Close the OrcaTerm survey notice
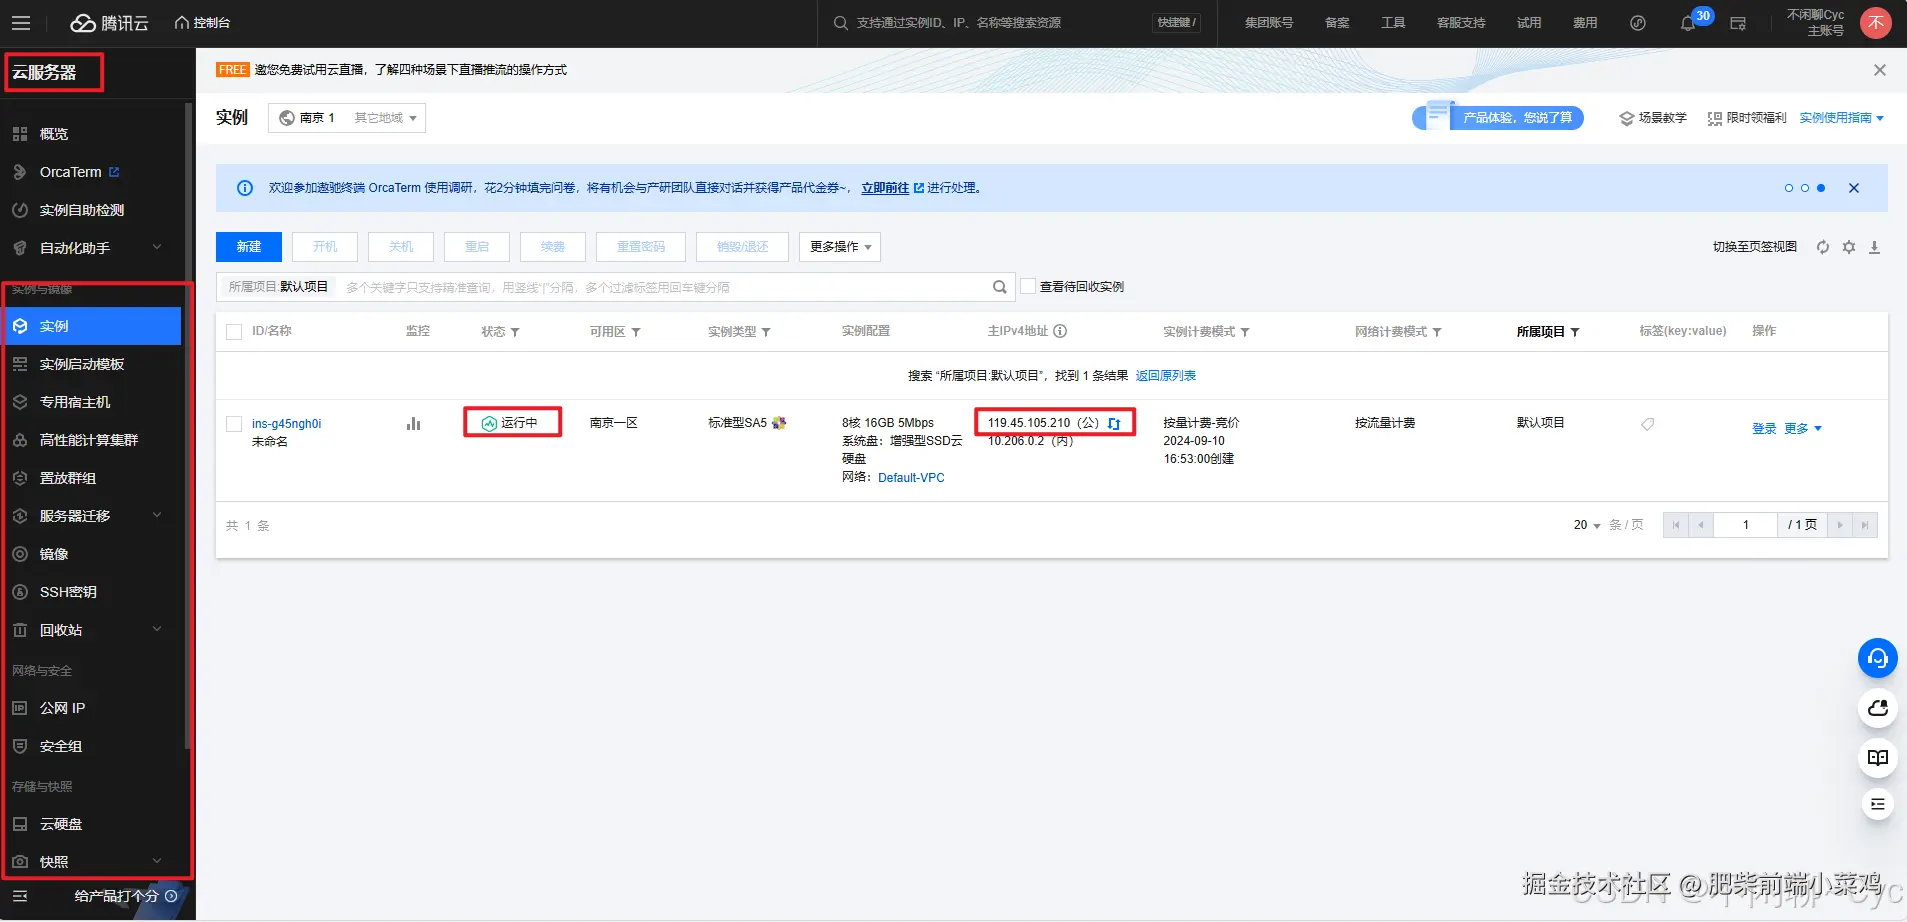Screen dimensions: 1907x922 point(1854,188)
